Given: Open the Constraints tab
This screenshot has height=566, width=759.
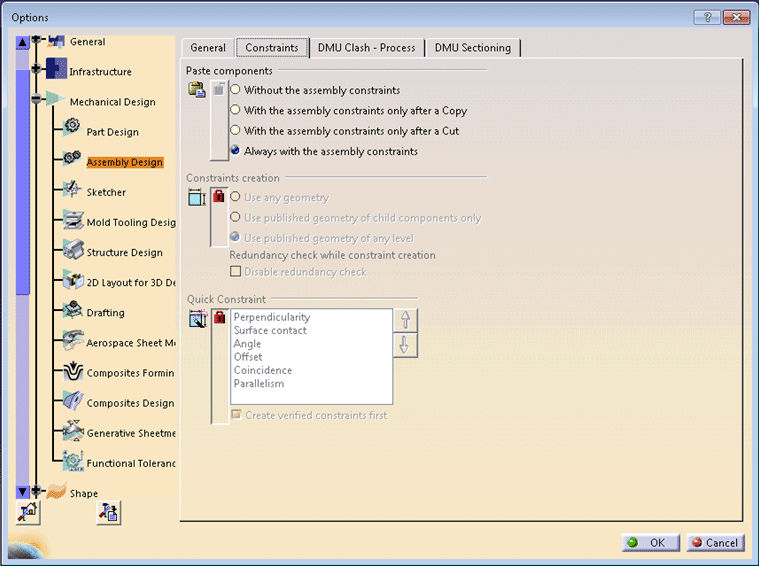Looking at the screenshot, I should (272, 48).
